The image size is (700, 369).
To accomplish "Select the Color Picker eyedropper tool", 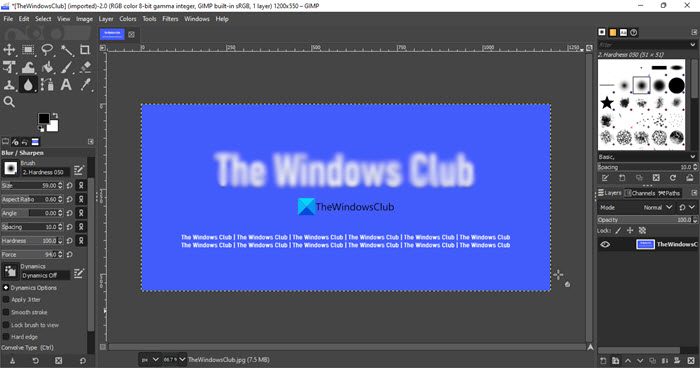I will click(85, 85).
